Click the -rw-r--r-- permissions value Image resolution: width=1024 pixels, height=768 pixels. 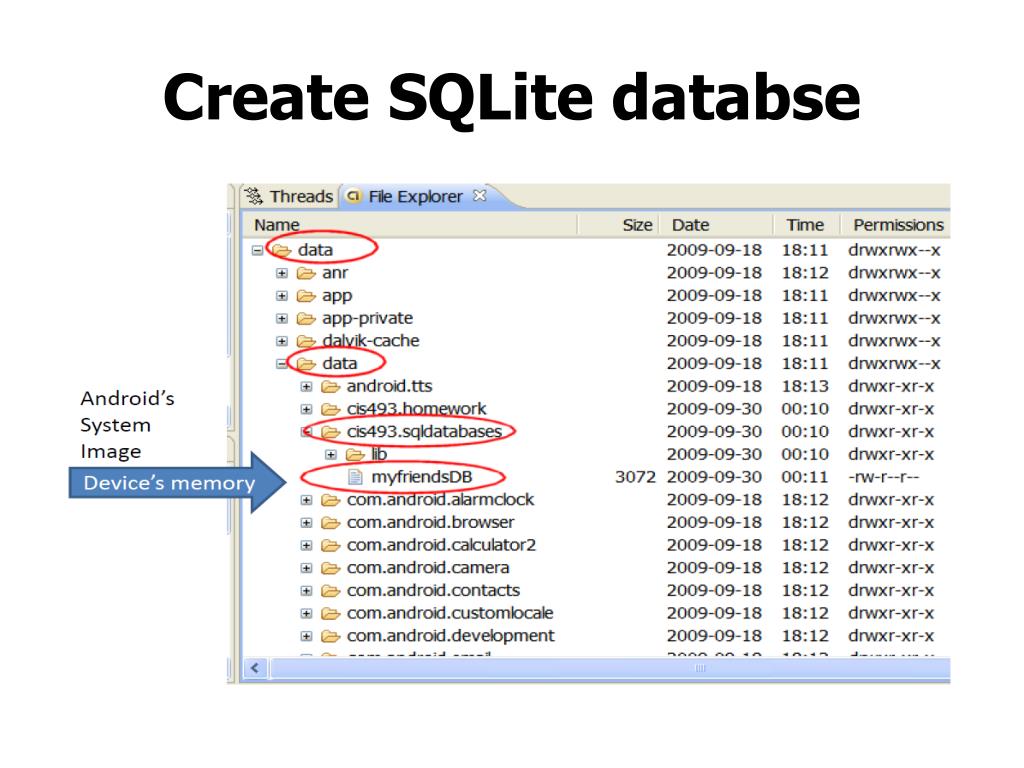pyautogui.click(x=884, y=477)
